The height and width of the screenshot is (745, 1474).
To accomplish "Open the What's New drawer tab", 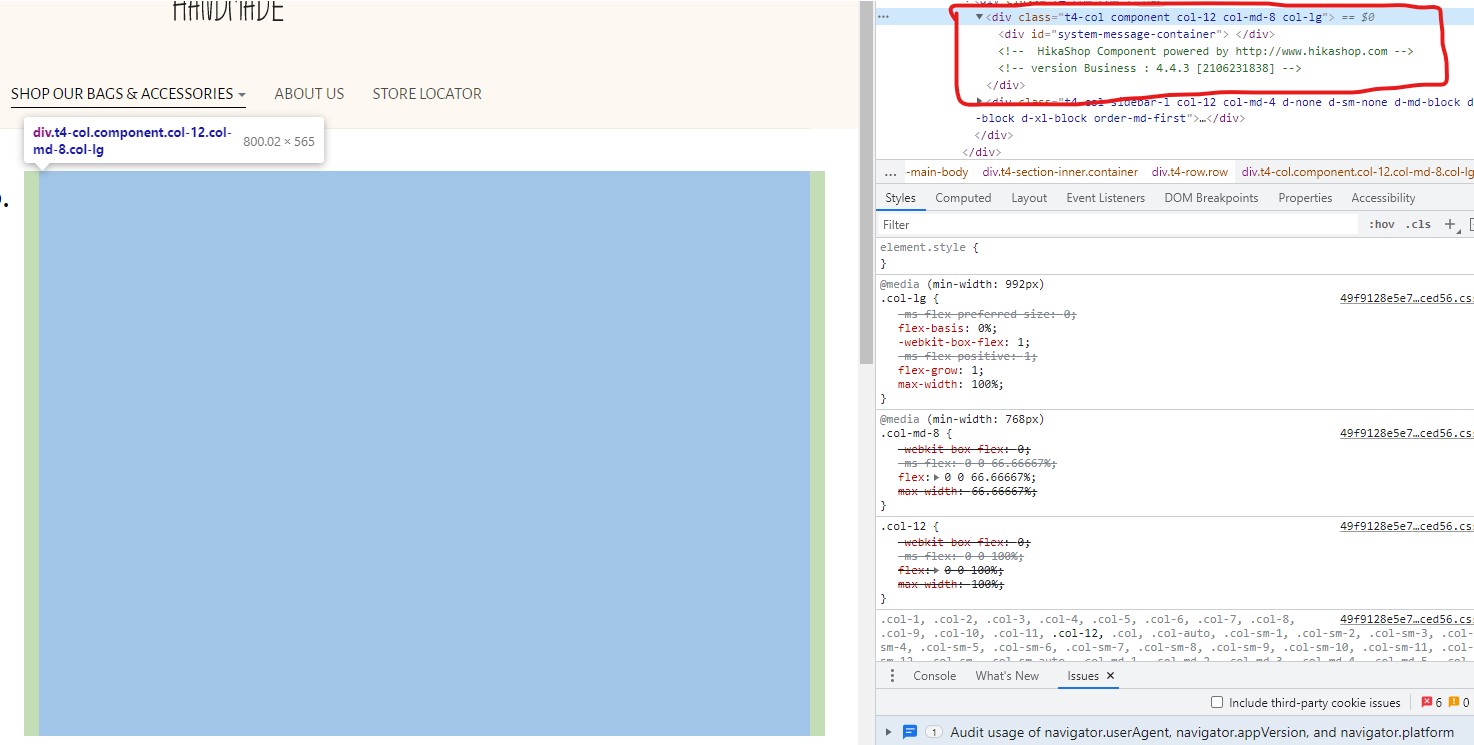I will (1007, 676).
